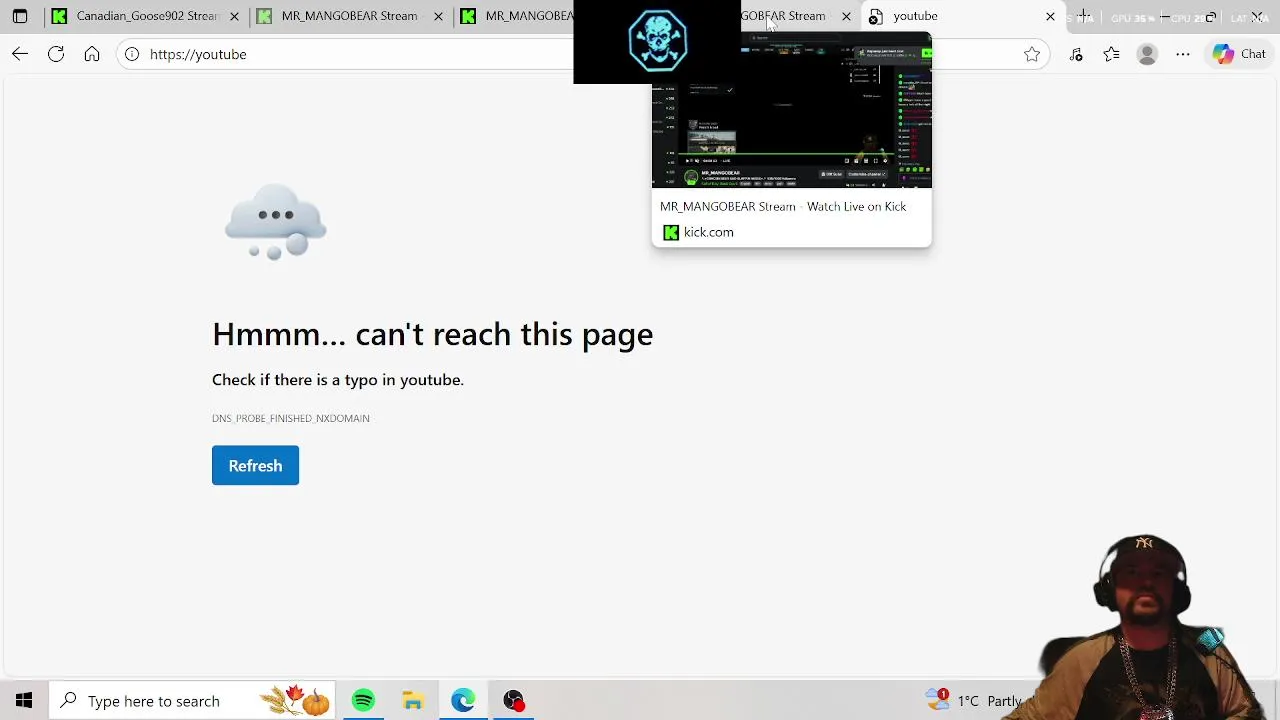1280x720 pixels.
Task: Open Settings and more menu
Action: (x=1183, y=54)
